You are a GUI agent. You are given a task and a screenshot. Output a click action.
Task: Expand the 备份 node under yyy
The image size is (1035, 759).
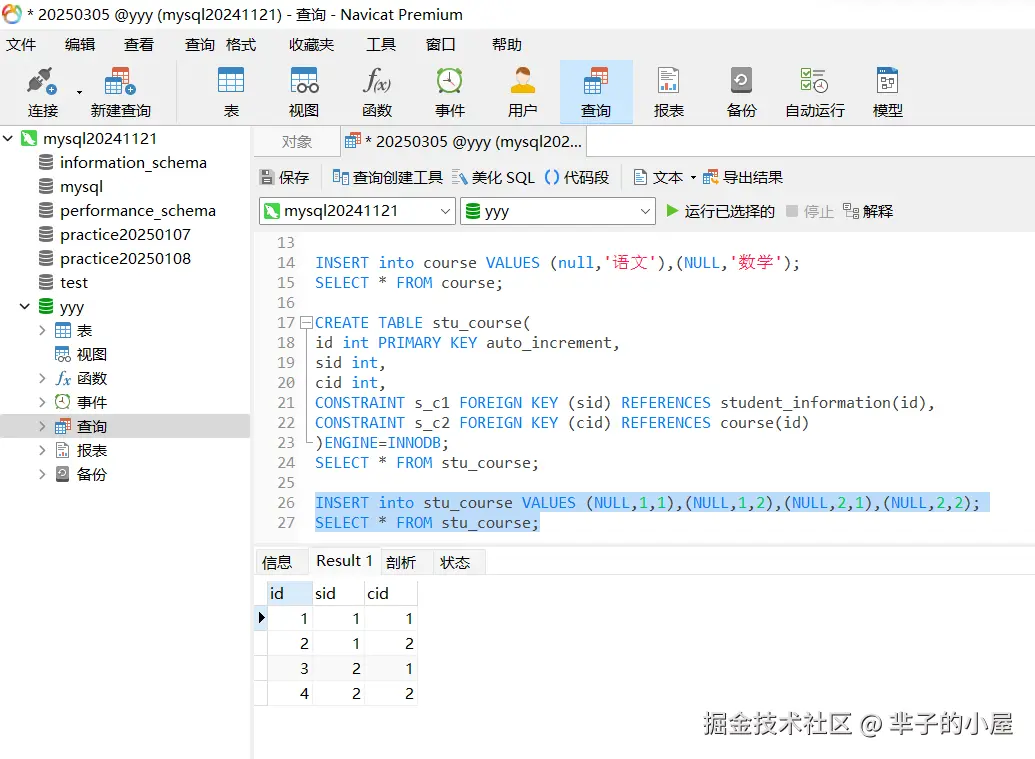coord(42,474)
